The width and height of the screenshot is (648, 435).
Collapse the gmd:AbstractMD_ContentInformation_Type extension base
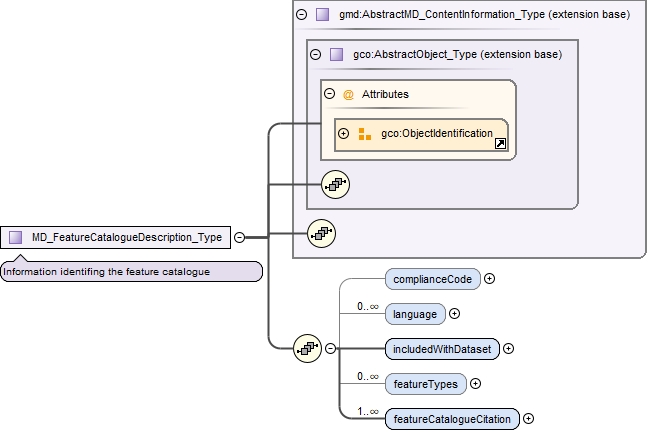(302, 15)
